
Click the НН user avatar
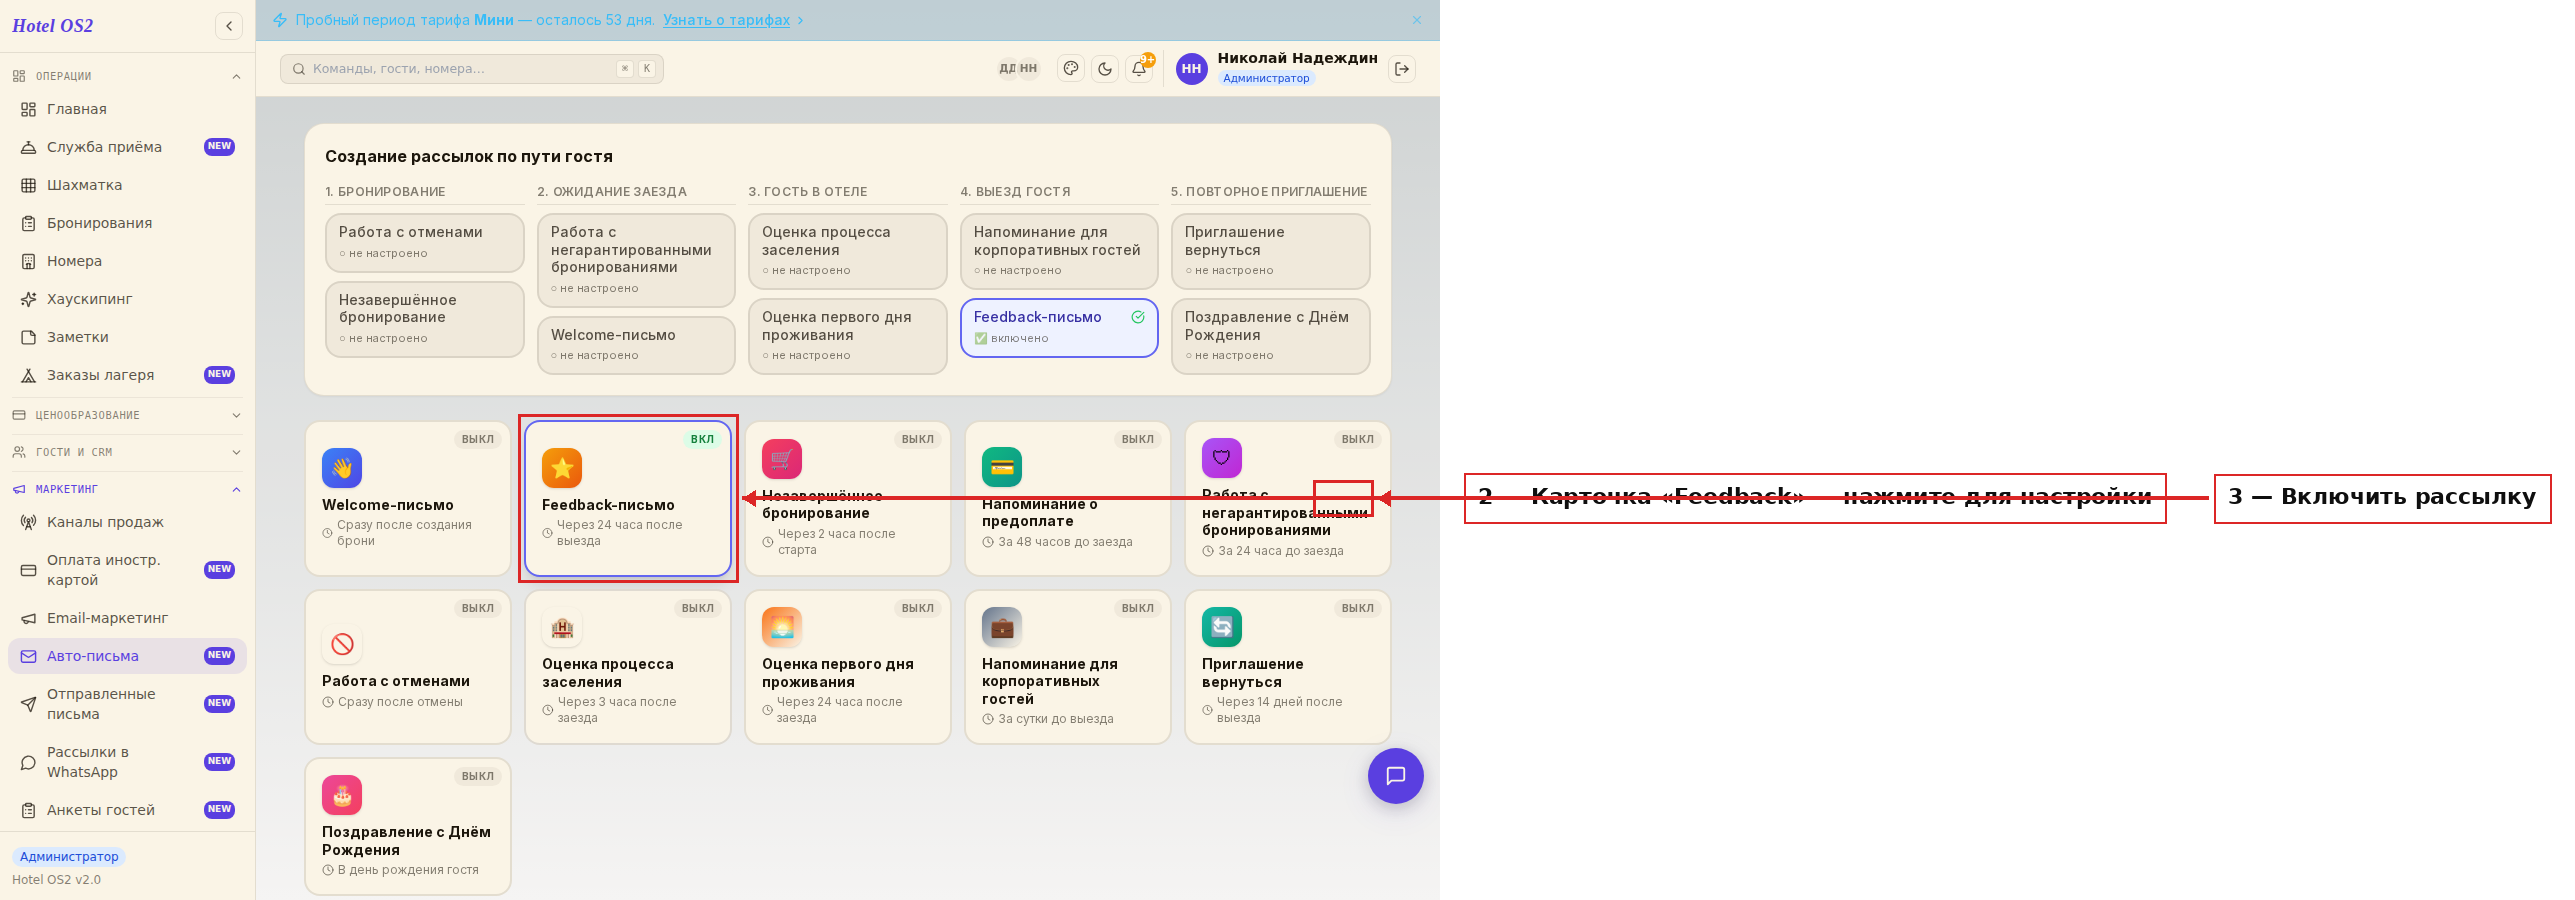[x=1191, y=69]
